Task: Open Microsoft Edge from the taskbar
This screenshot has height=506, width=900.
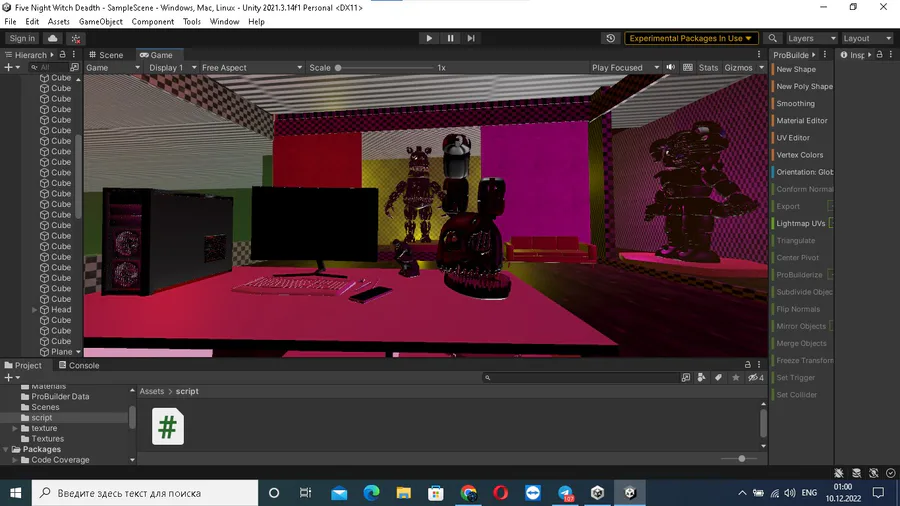Action: tap(371, 493)
